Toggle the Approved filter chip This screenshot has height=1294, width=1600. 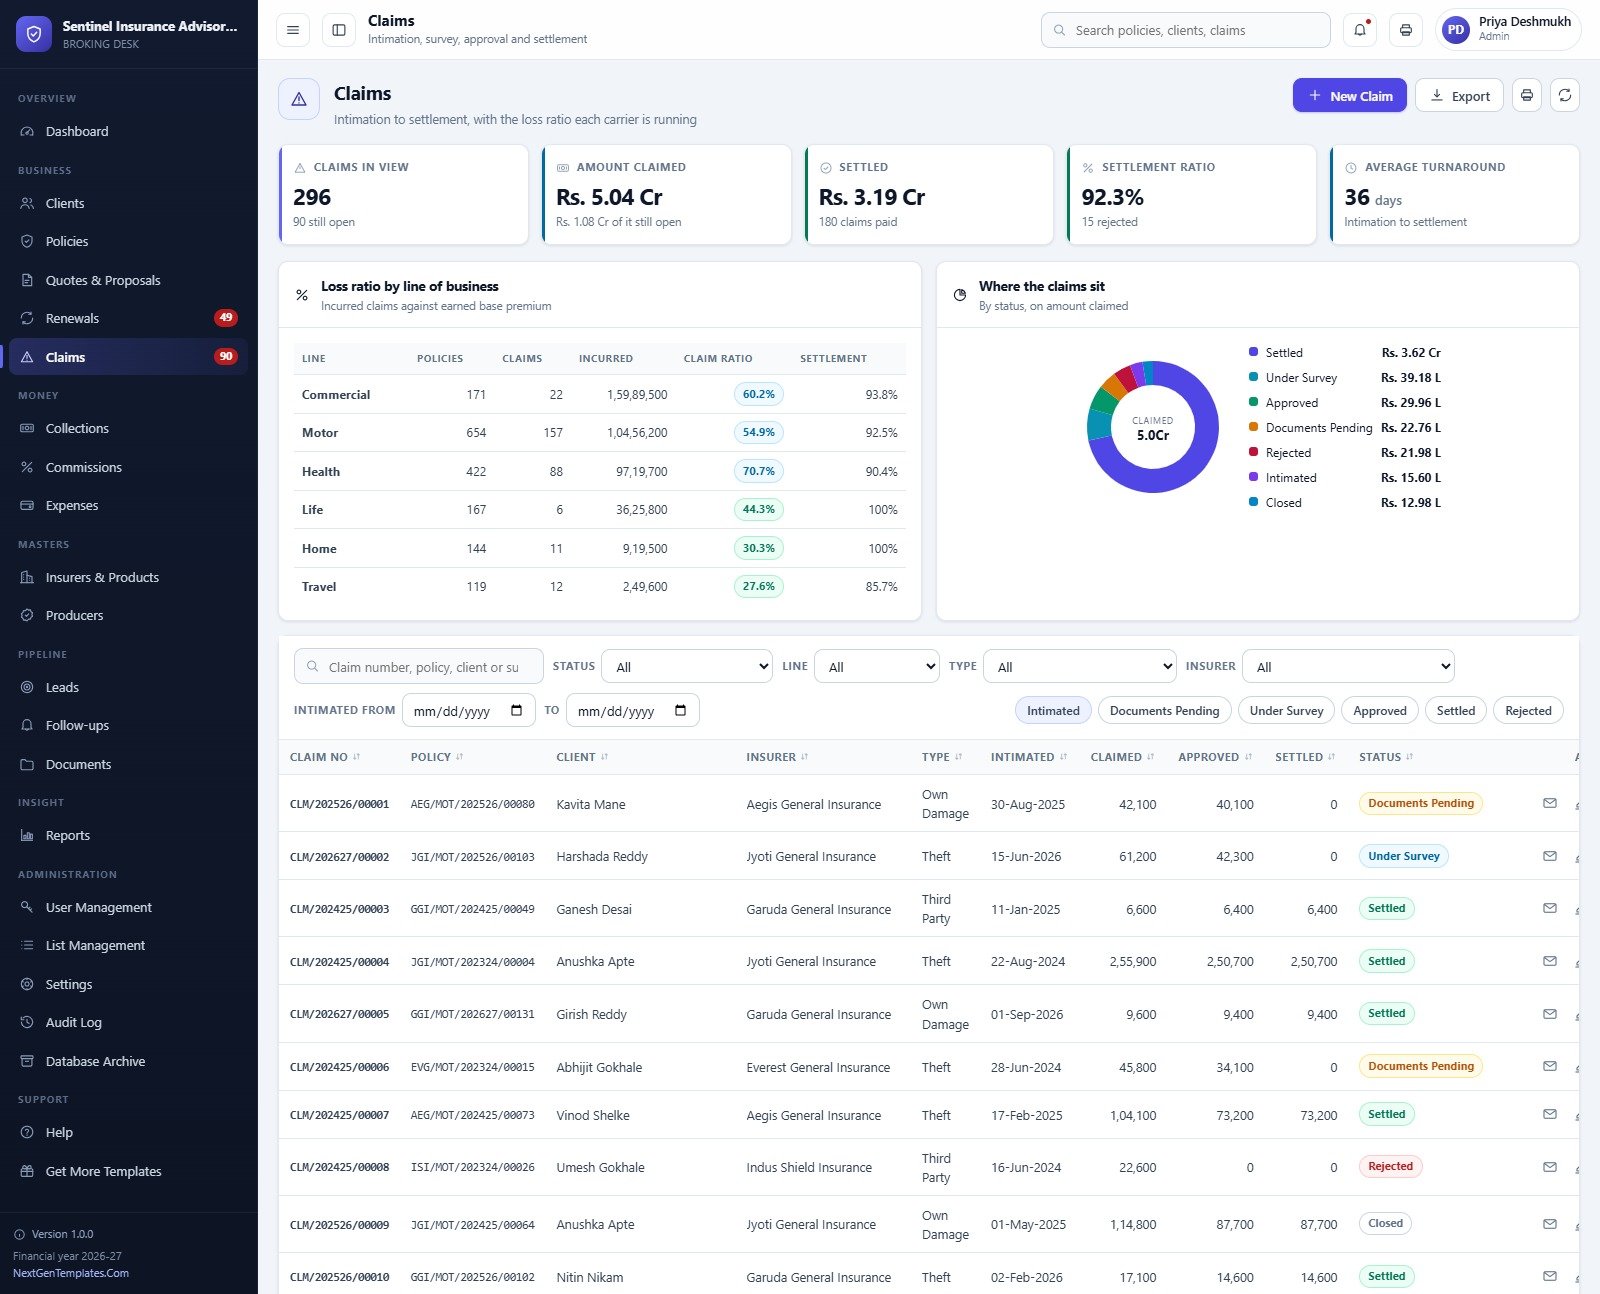pos(1379,711)
